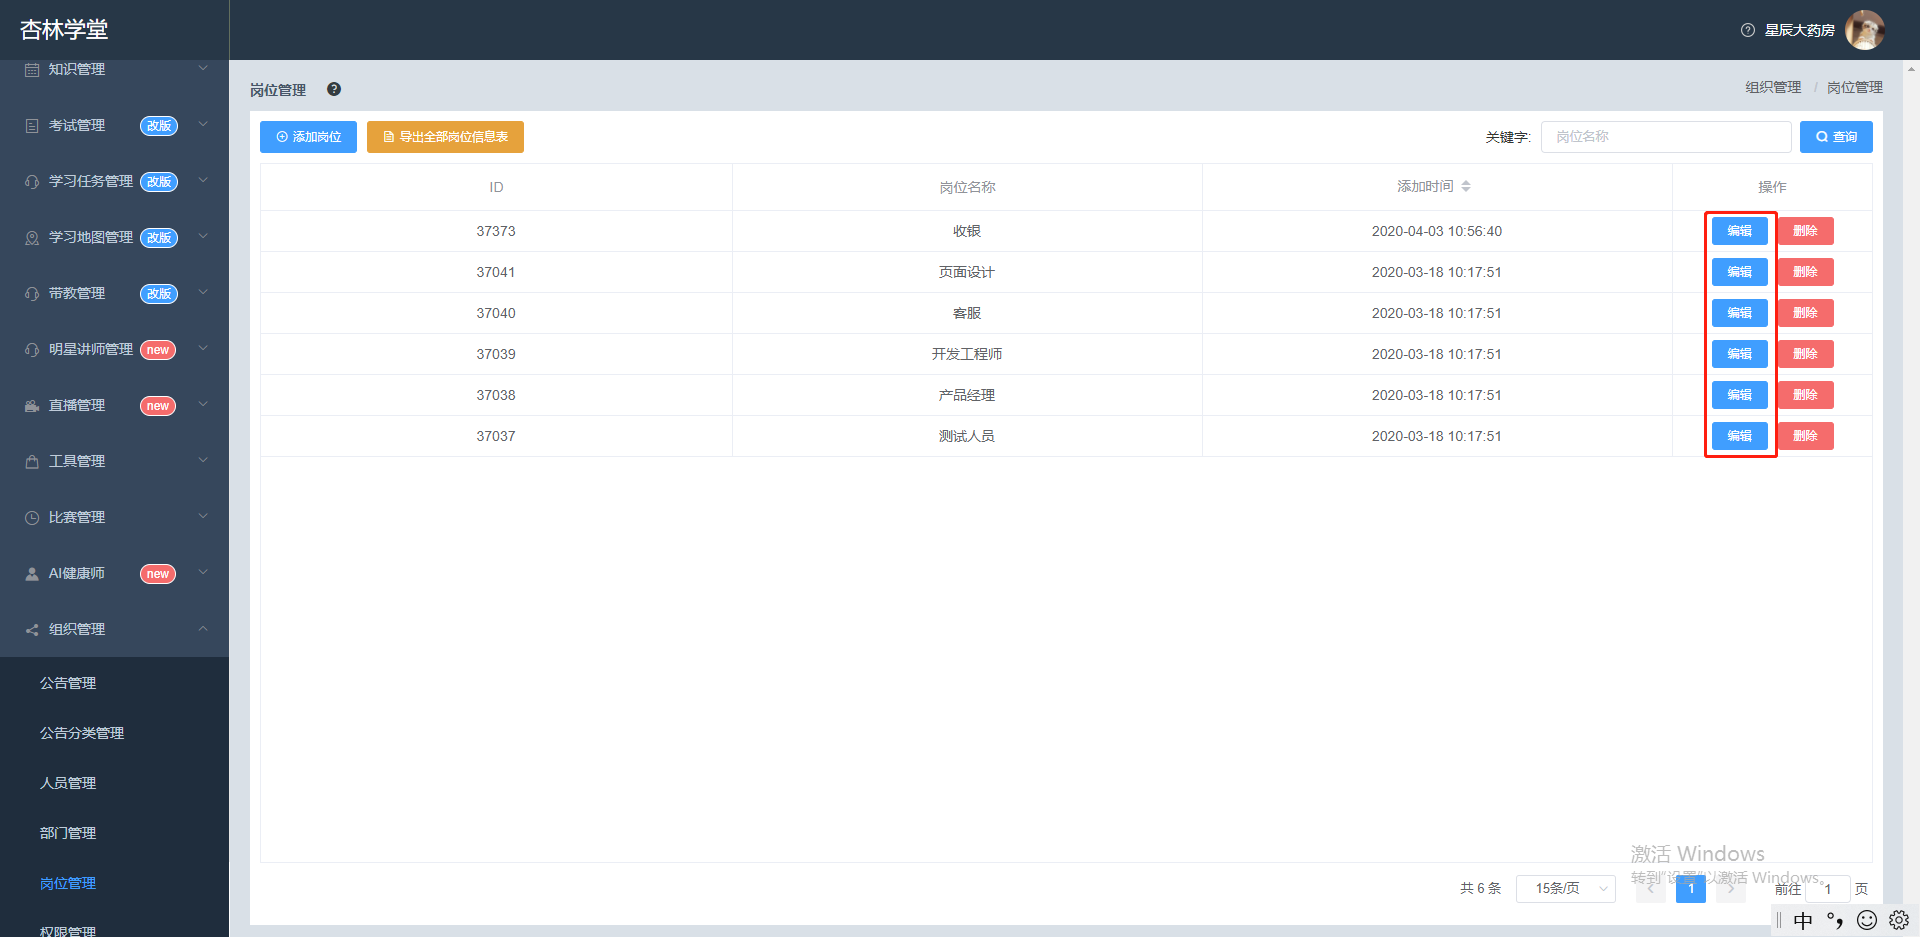Click the 学习任务管理 sidebar icon
Screen dimensions: 1920x937
(32, 182)
